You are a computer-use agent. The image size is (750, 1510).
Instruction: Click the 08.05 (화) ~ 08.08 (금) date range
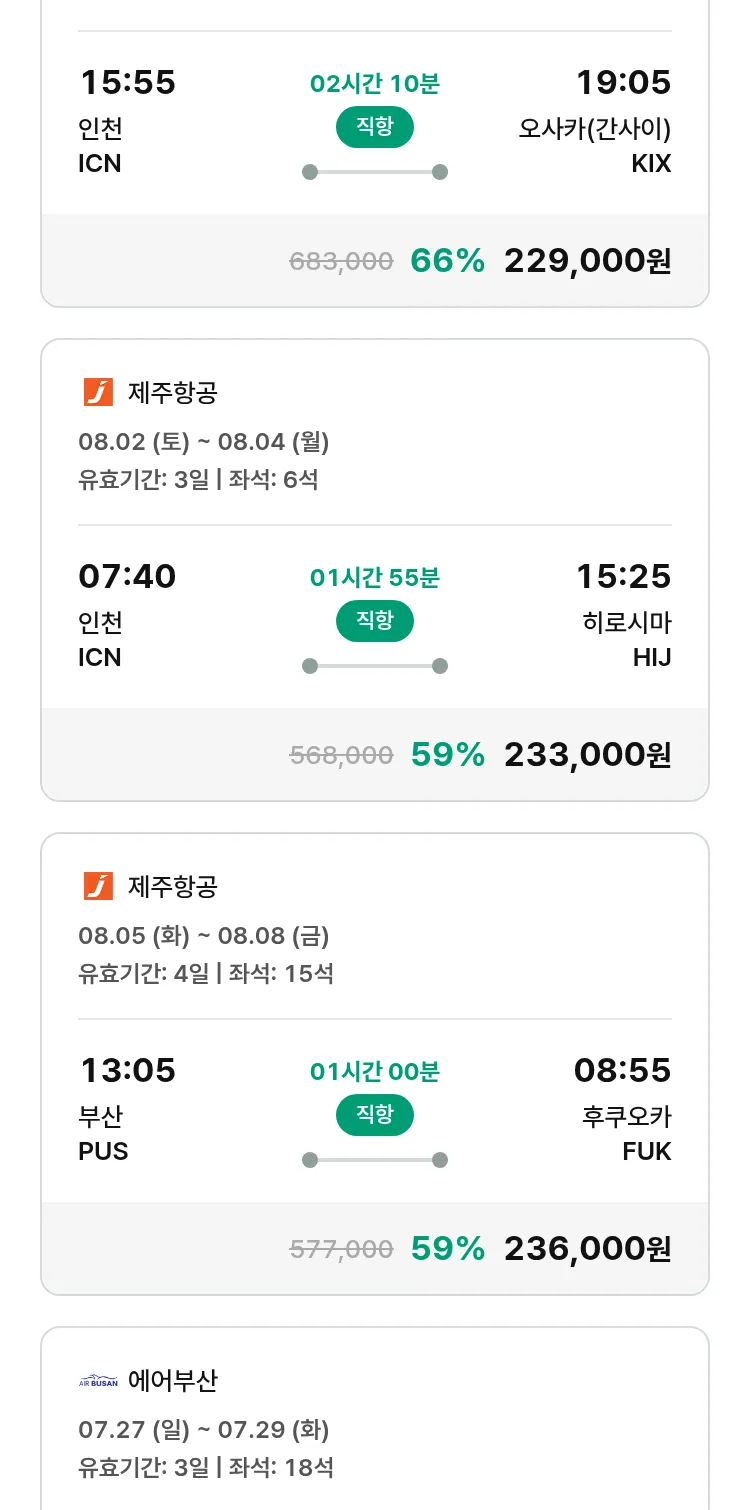click(204, 935)
